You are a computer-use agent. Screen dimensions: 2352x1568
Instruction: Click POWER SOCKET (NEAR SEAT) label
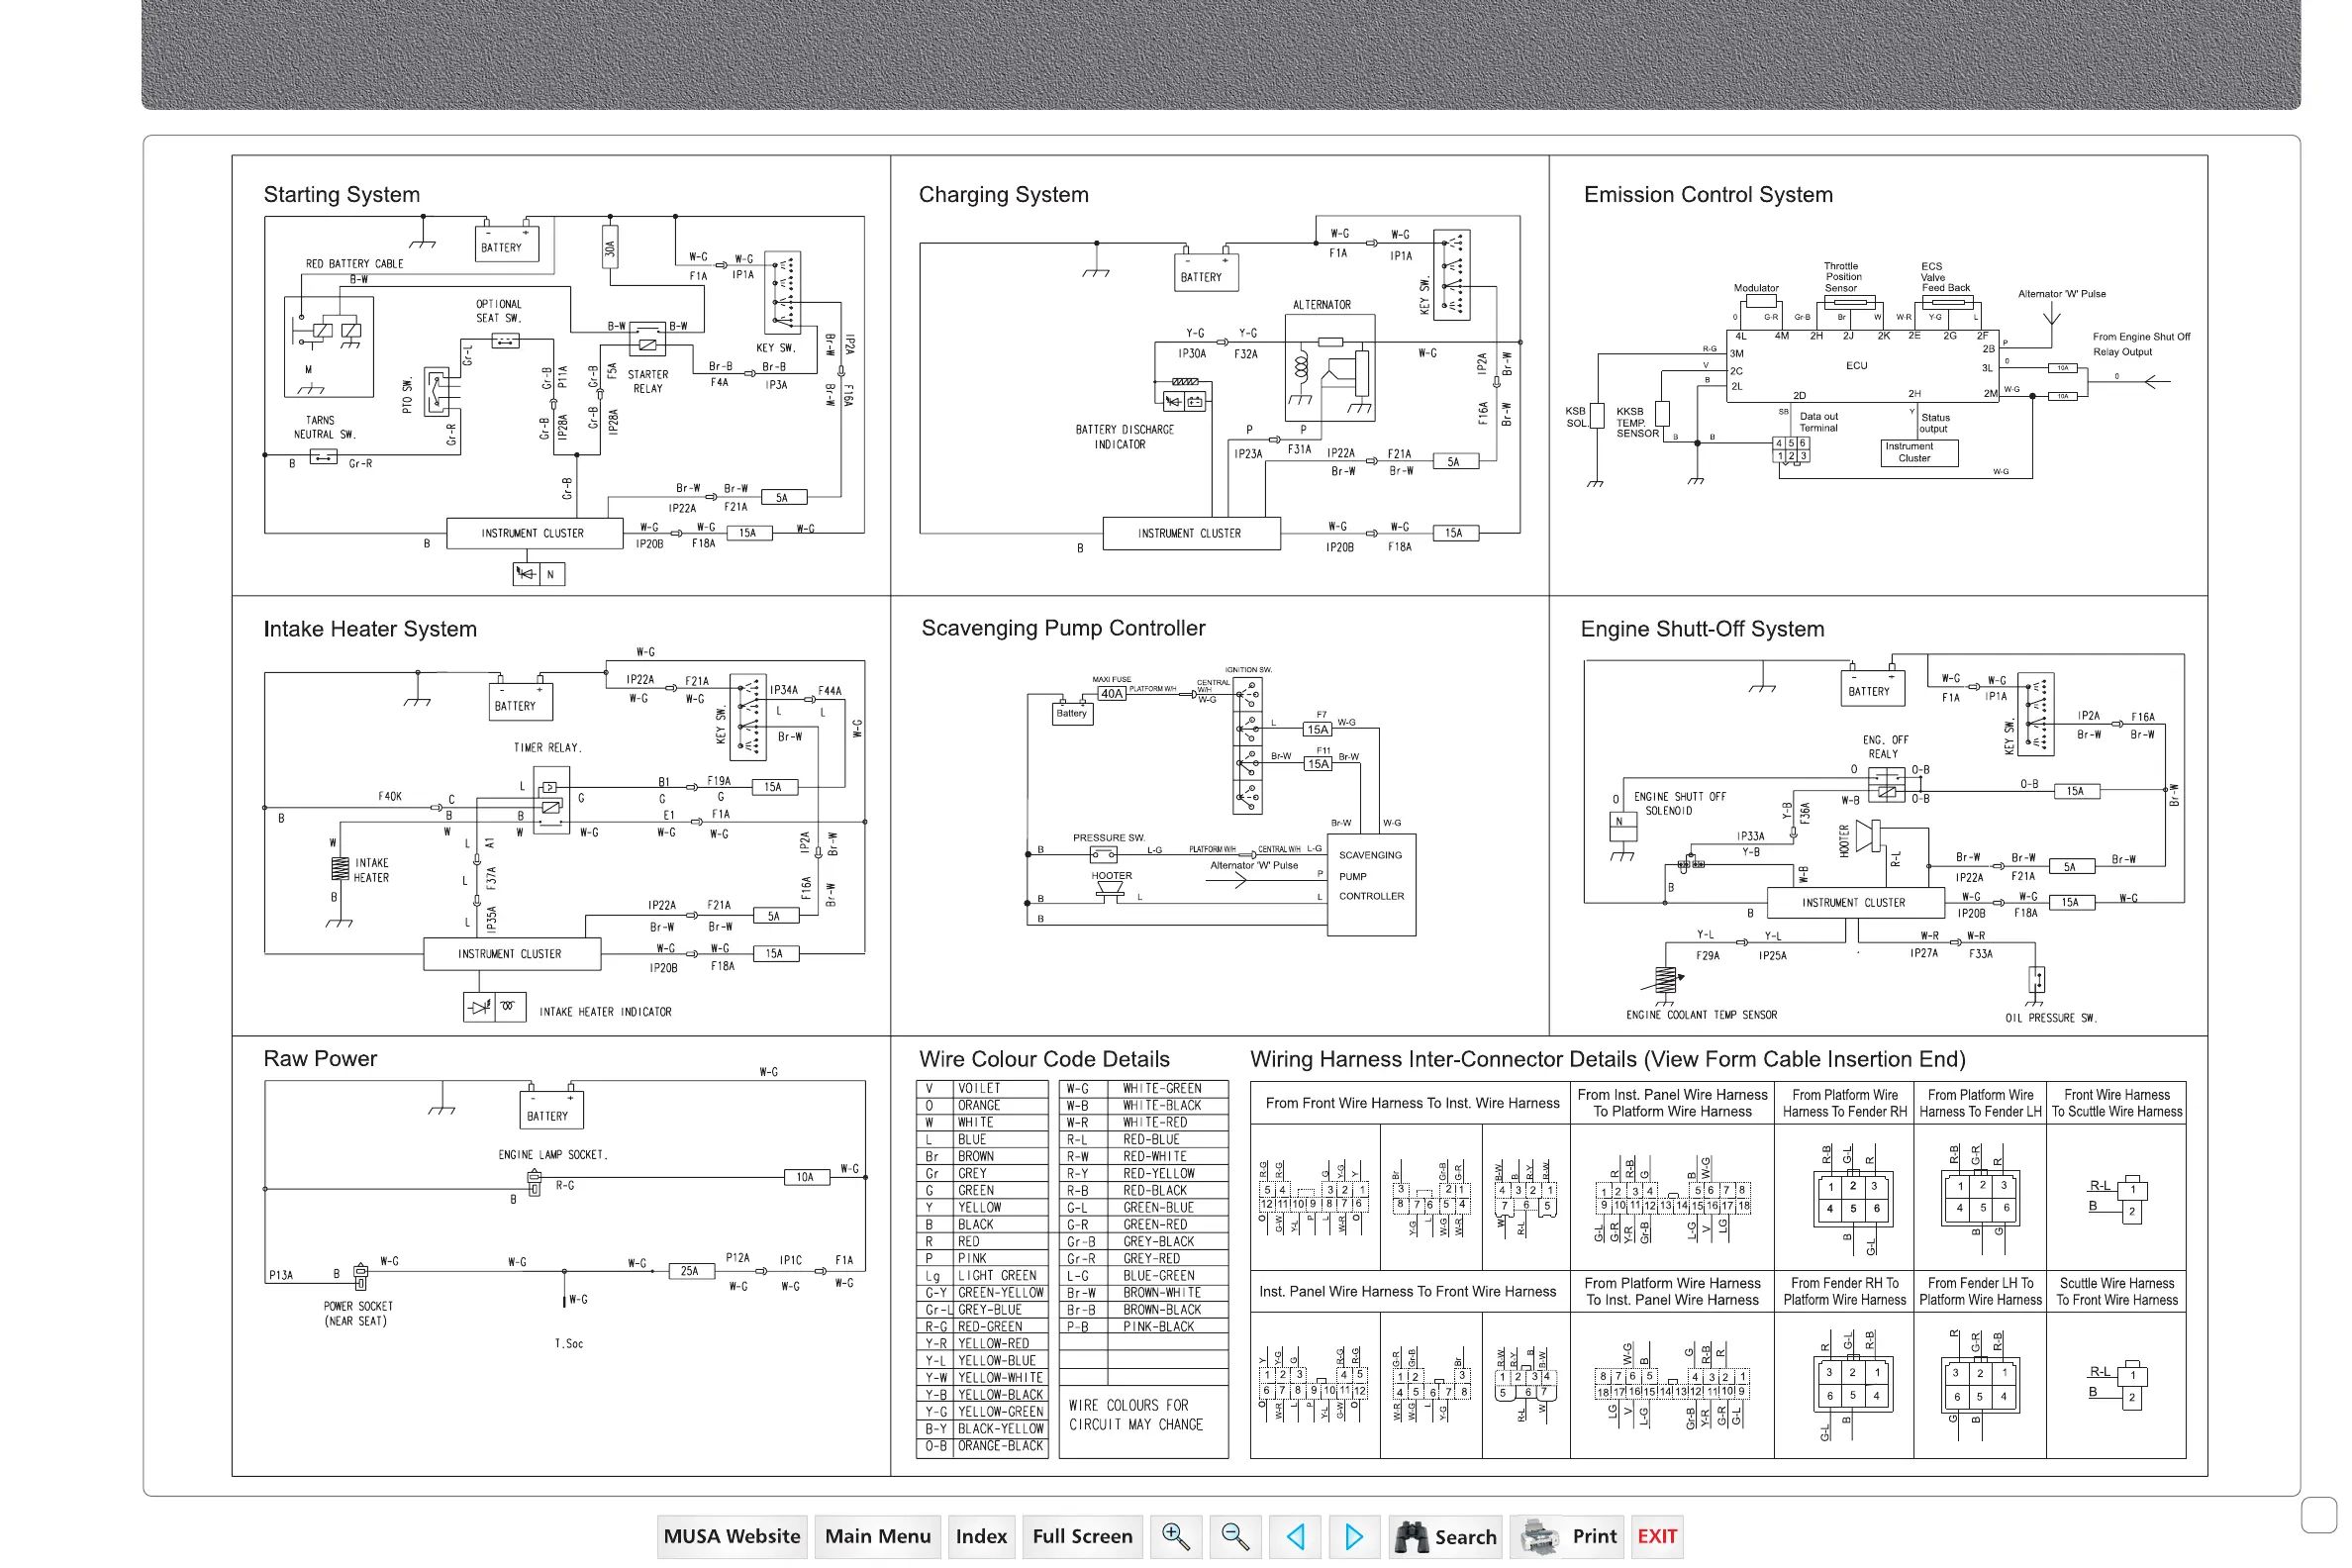tap(358, 1314)
